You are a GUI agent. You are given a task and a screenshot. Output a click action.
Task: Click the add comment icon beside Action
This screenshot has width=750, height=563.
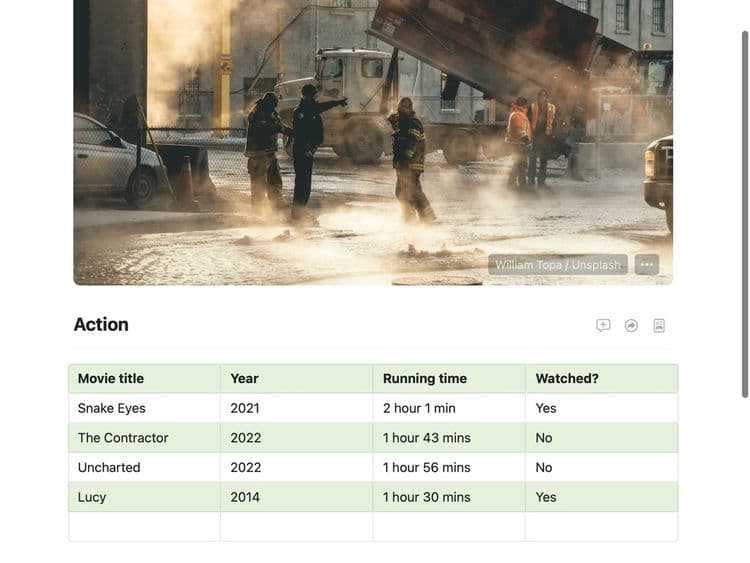click(x=603, y=325)
